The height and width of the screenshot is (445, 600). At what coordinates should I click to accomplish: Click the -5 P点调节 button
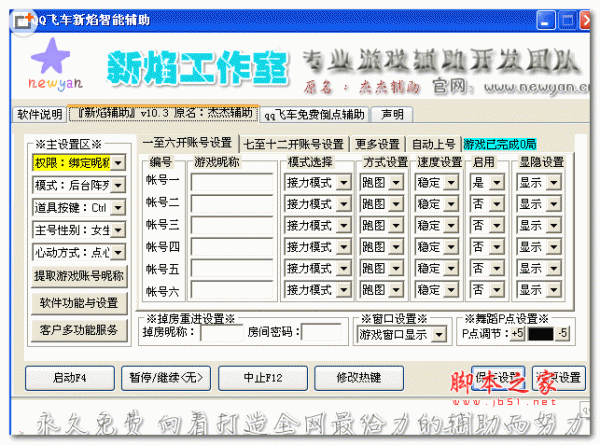(x=562, y=333)
